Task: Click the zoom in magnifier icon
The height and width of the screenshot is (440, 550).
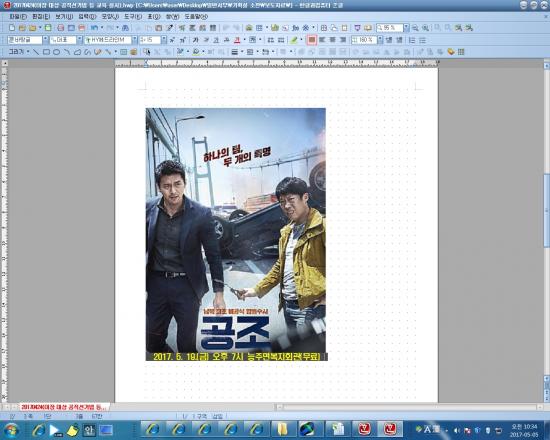Action: pyautogui.click(x=425, y=28)
